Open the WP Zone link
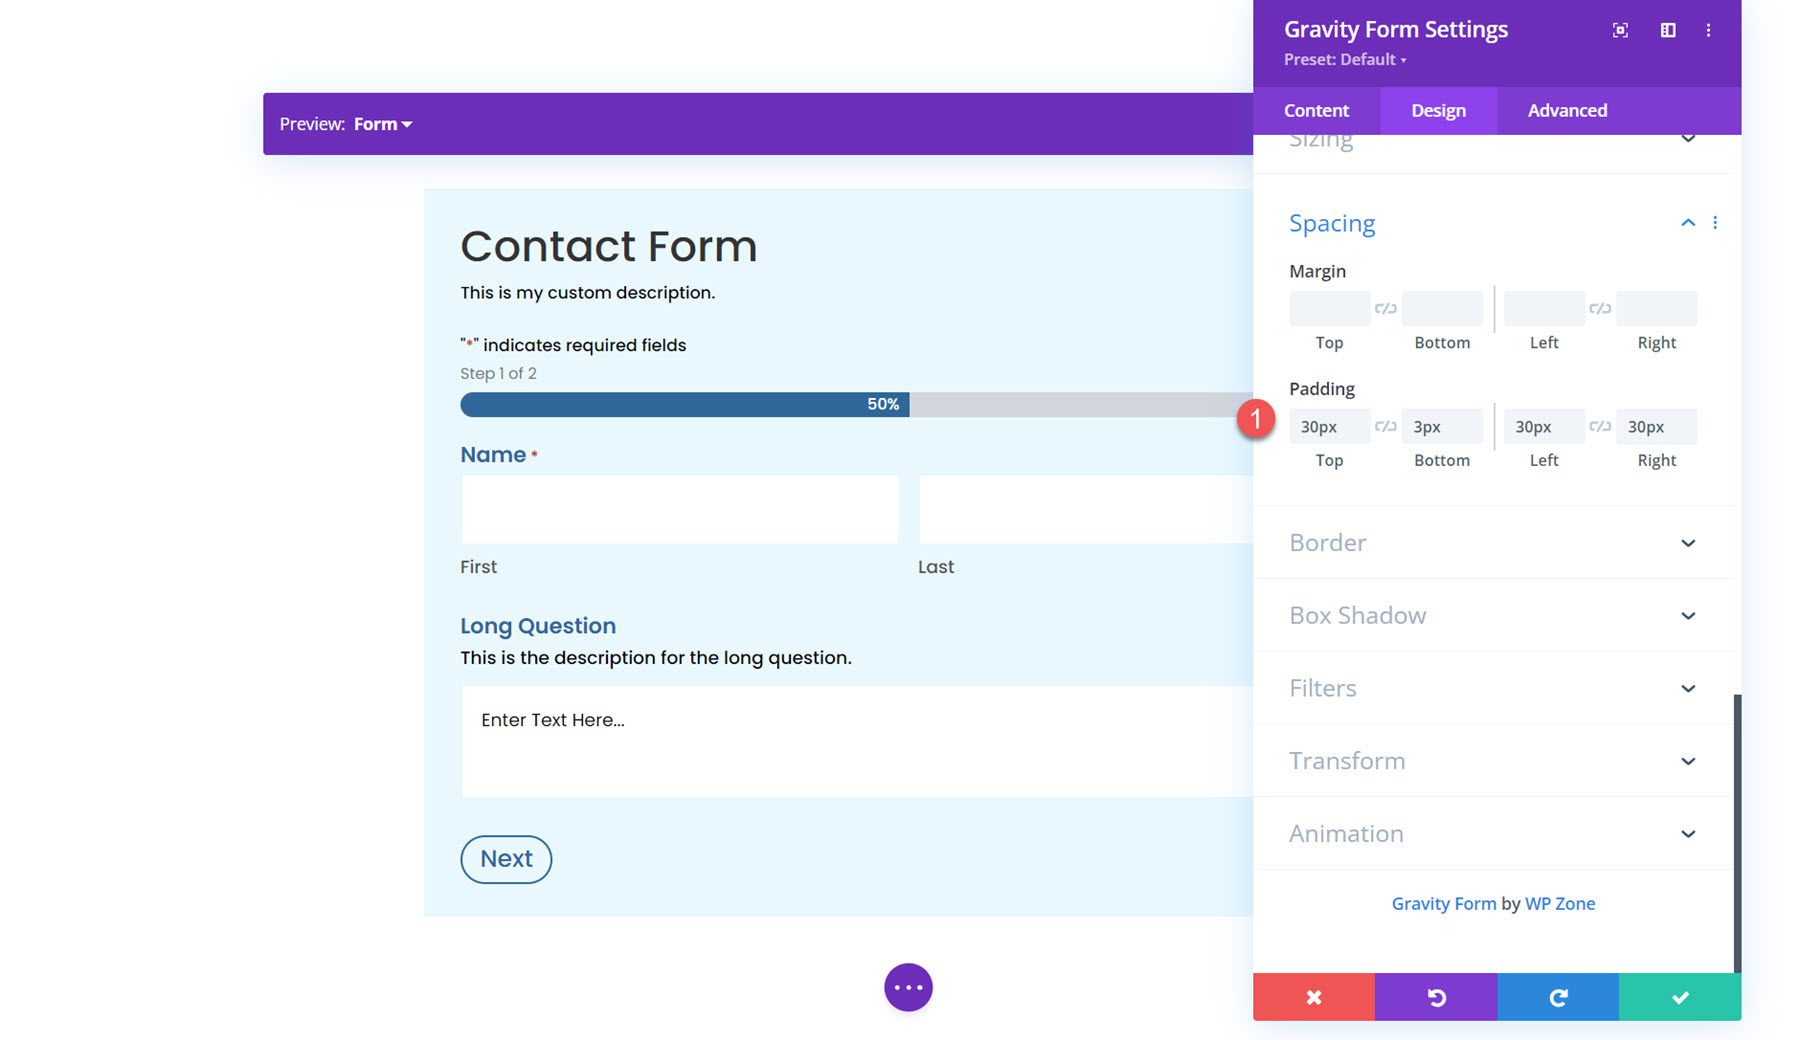1800x1040 pixels. (1560, 903)
